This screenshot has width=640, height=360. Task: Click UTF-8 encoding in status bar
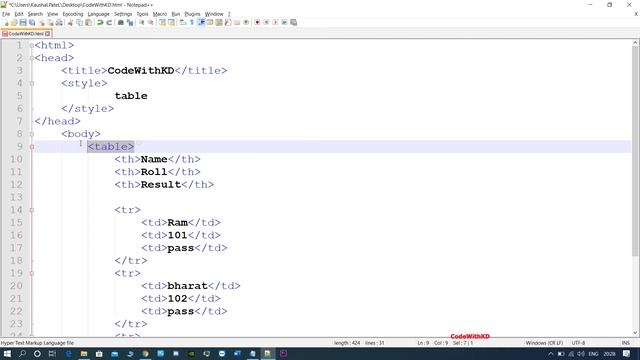point(578,343)
